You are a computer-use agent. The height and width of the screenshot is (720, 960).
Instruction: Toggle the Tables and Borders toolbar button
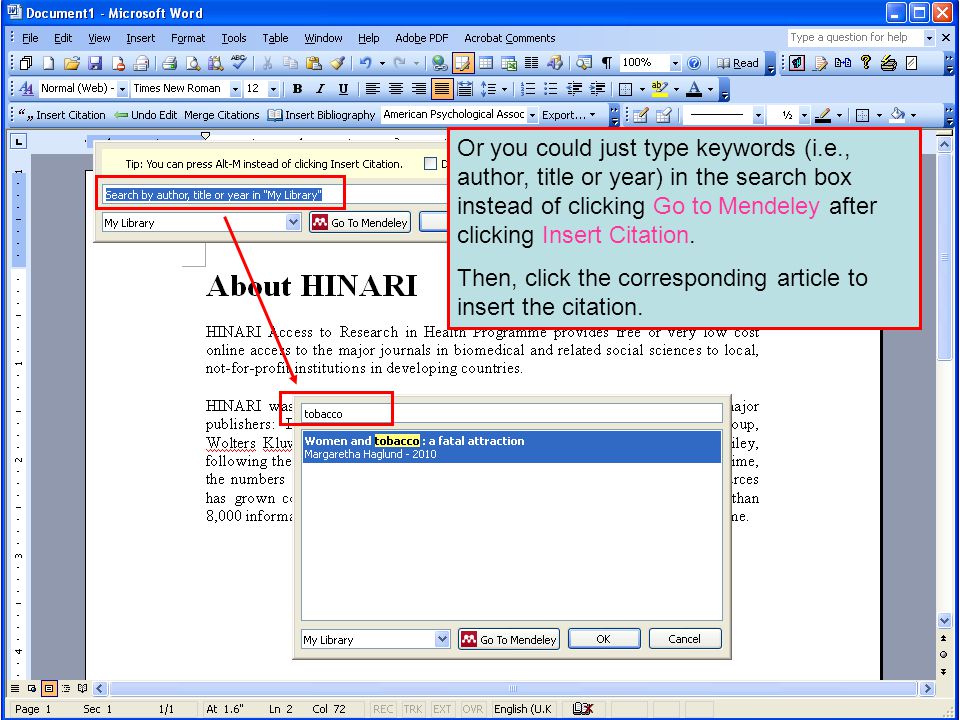pos(462,63)
